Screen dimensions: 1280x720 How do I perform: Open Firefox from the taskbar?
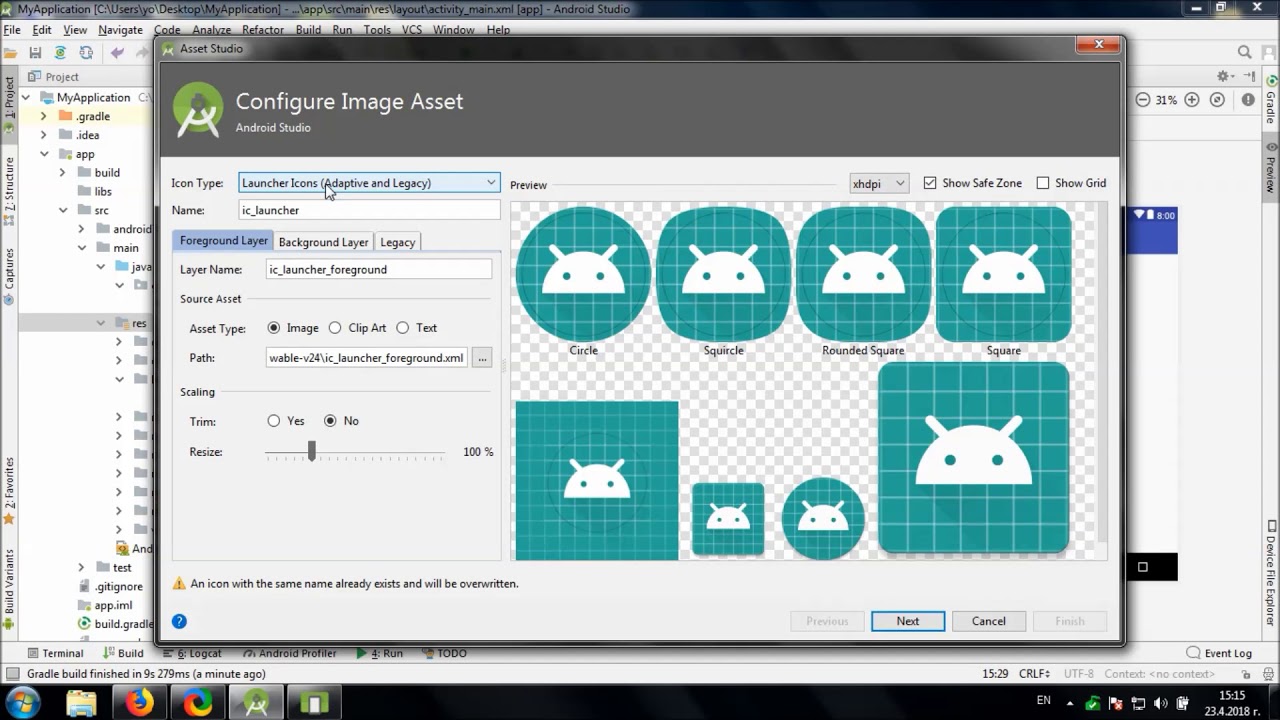point(139,703)
